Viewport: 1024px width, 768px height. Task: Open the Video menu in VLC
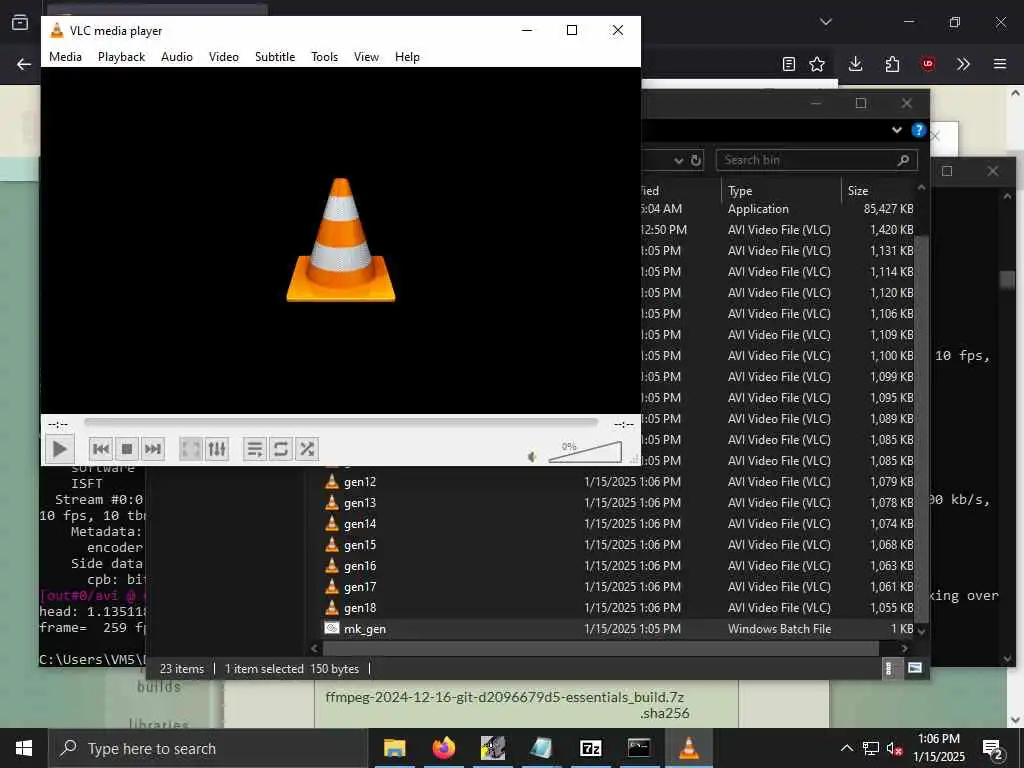tap(223, 57)
